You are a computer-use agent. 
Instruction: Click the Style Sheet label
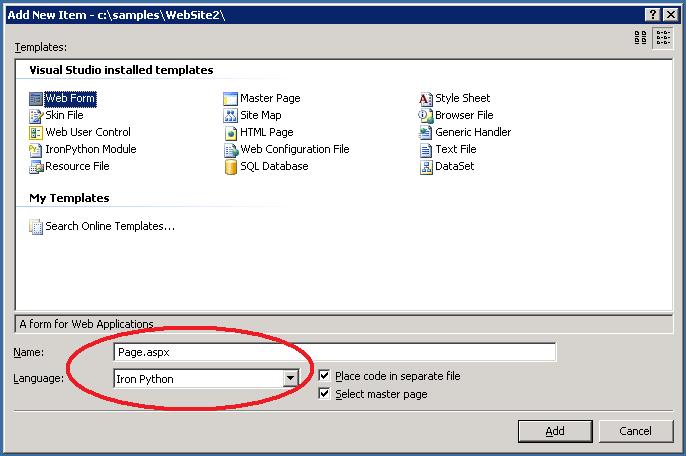pyautogui.click(x=462, y=98)
